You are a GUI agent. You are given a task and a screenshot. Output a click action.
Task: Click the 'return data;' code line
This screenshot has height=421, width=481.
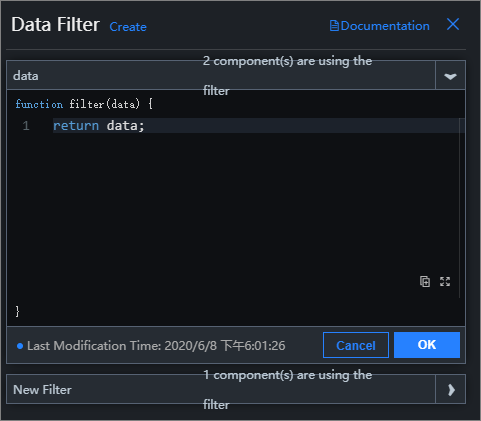[x=99, y=126]
